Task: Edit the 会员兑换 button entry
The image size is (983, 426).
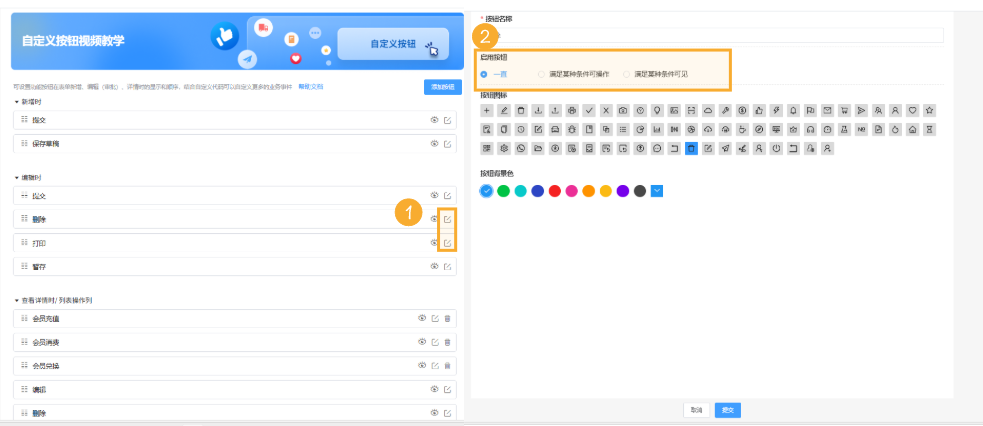Action: 435,365
